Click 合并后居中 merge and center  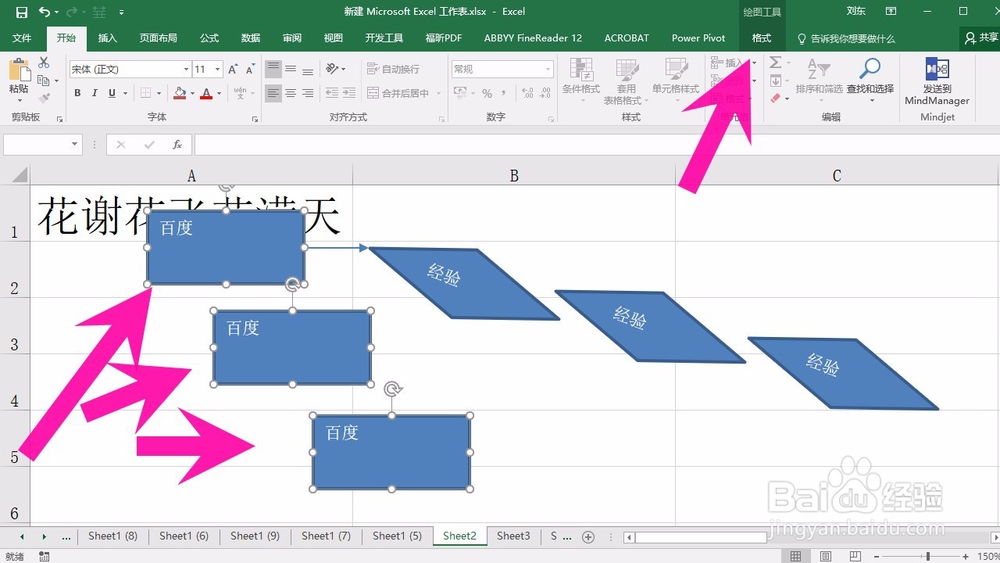tap(399, 93)
